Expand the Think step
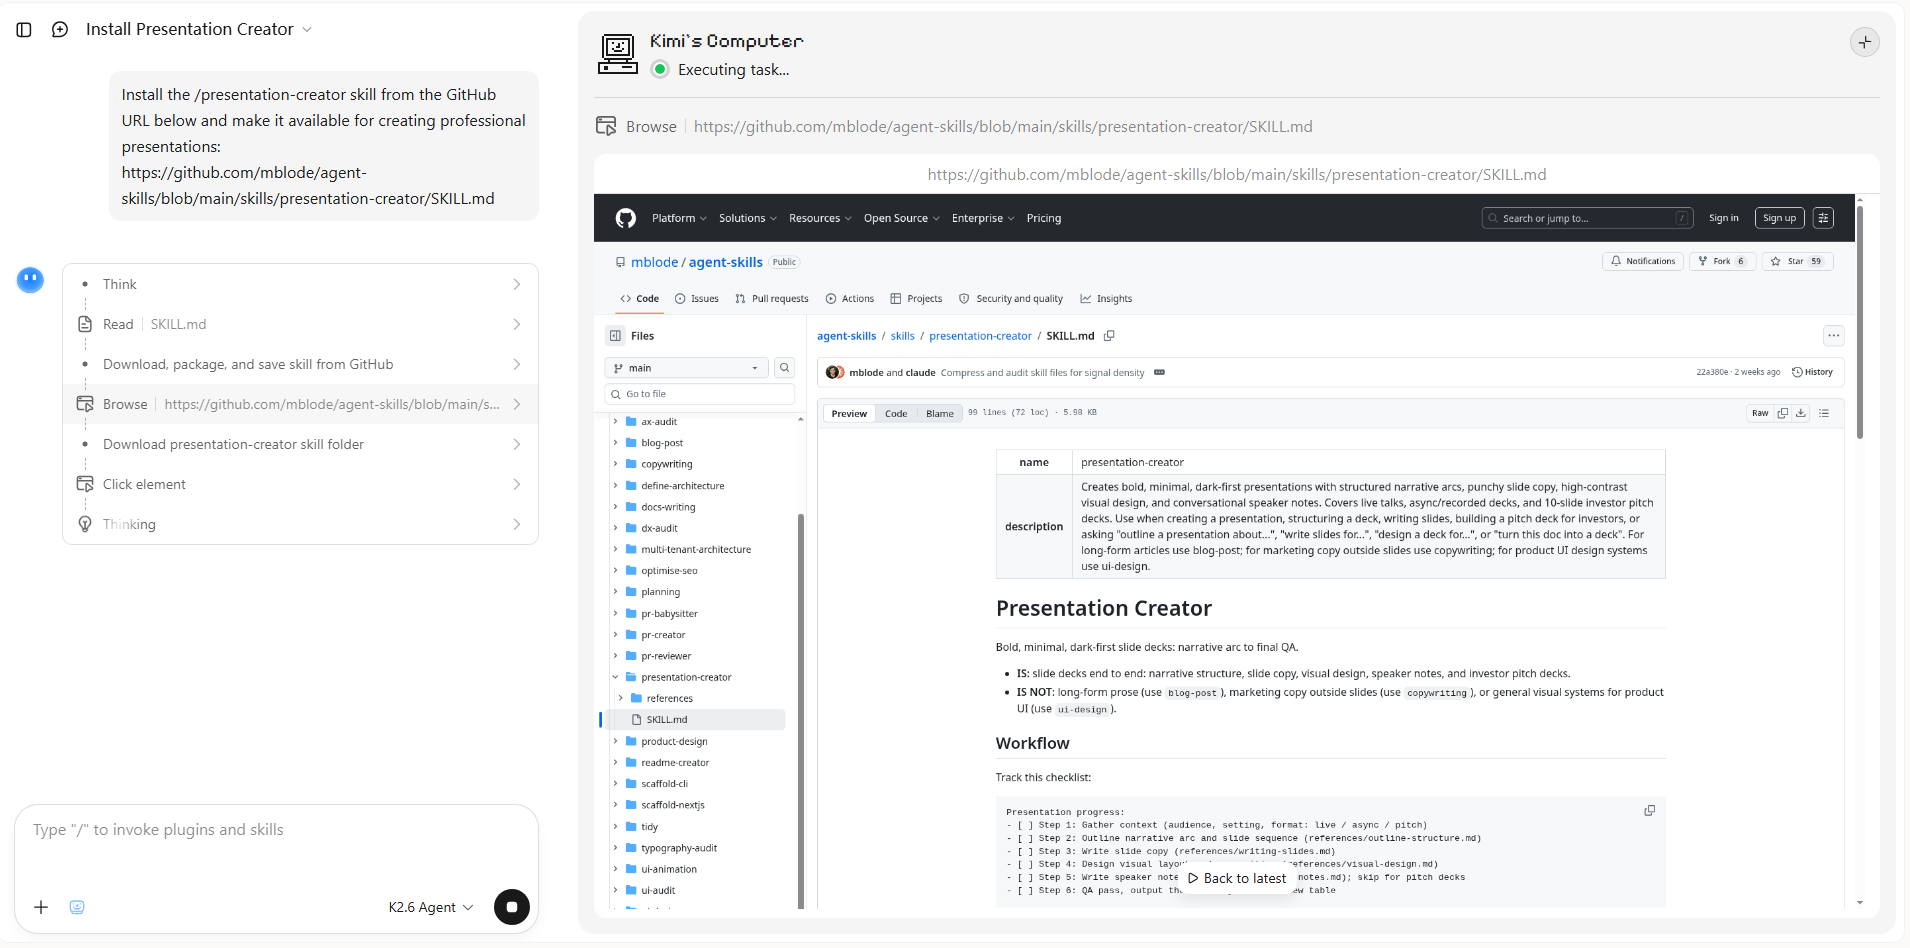 tap(301, 284)
